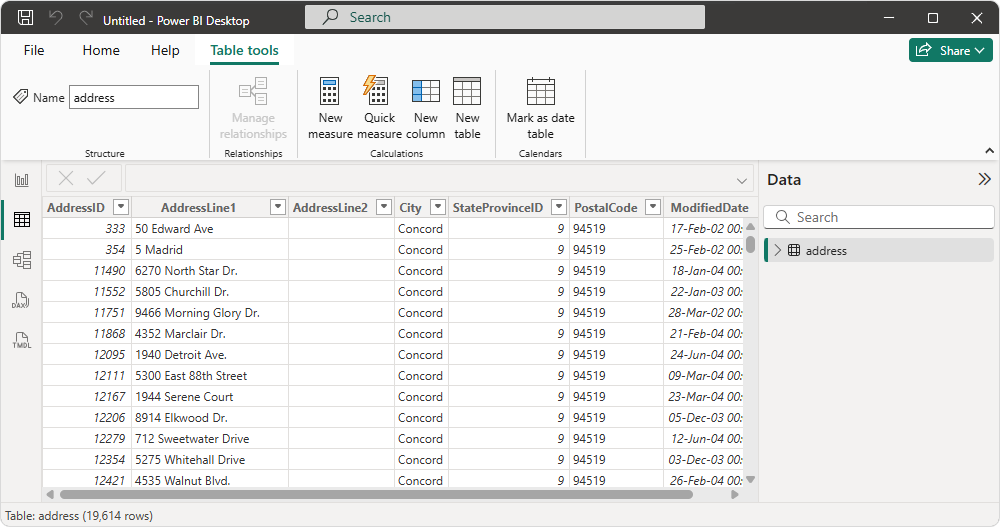Click the cell "5275 Whitehall Drive"
Screen dimensions: 1000x527
(x=210, y=460)
